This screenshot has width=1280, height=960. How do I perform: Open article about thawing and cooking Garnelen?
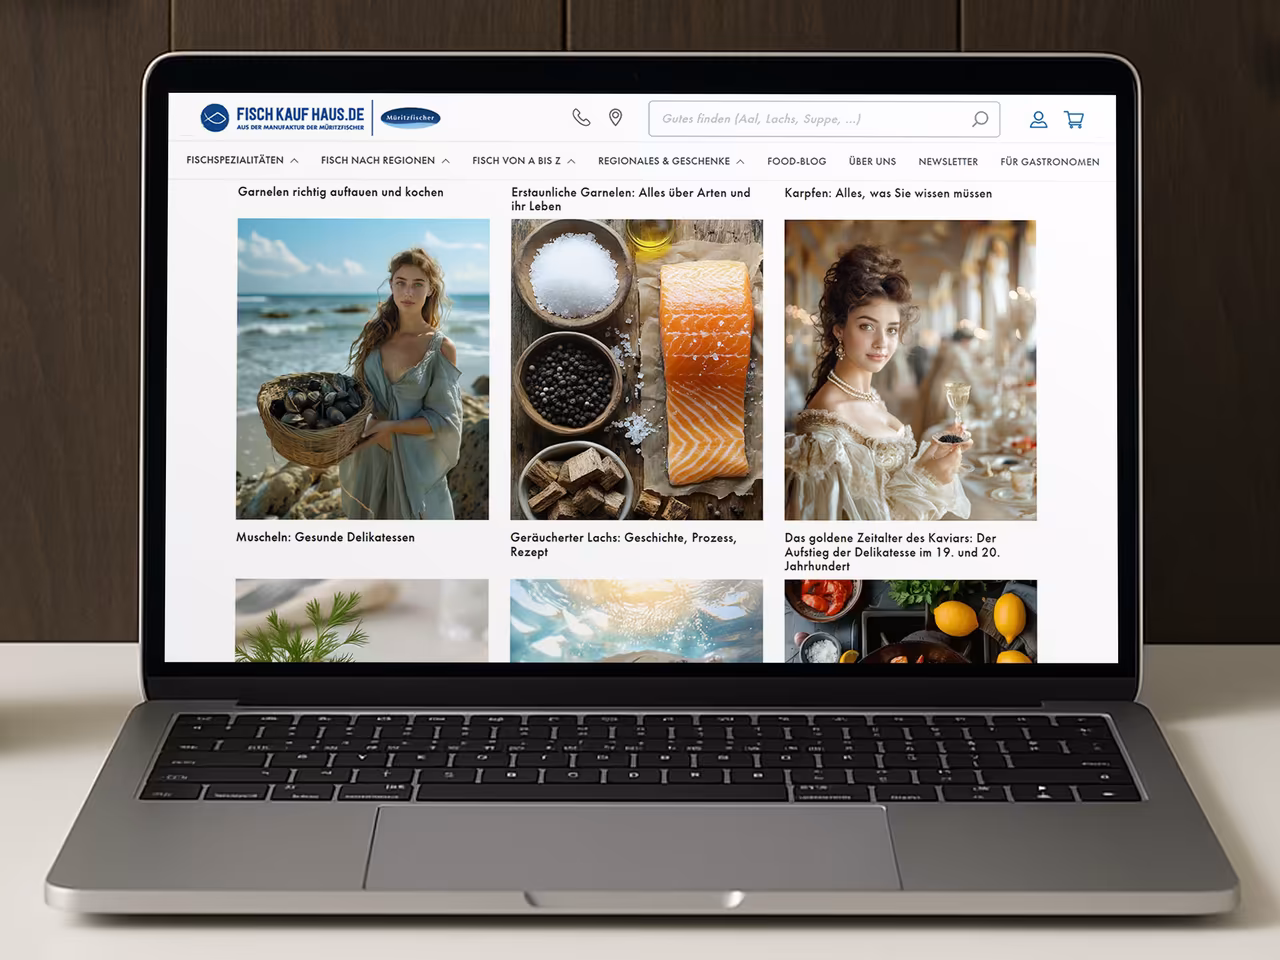(x=340, y=192)
